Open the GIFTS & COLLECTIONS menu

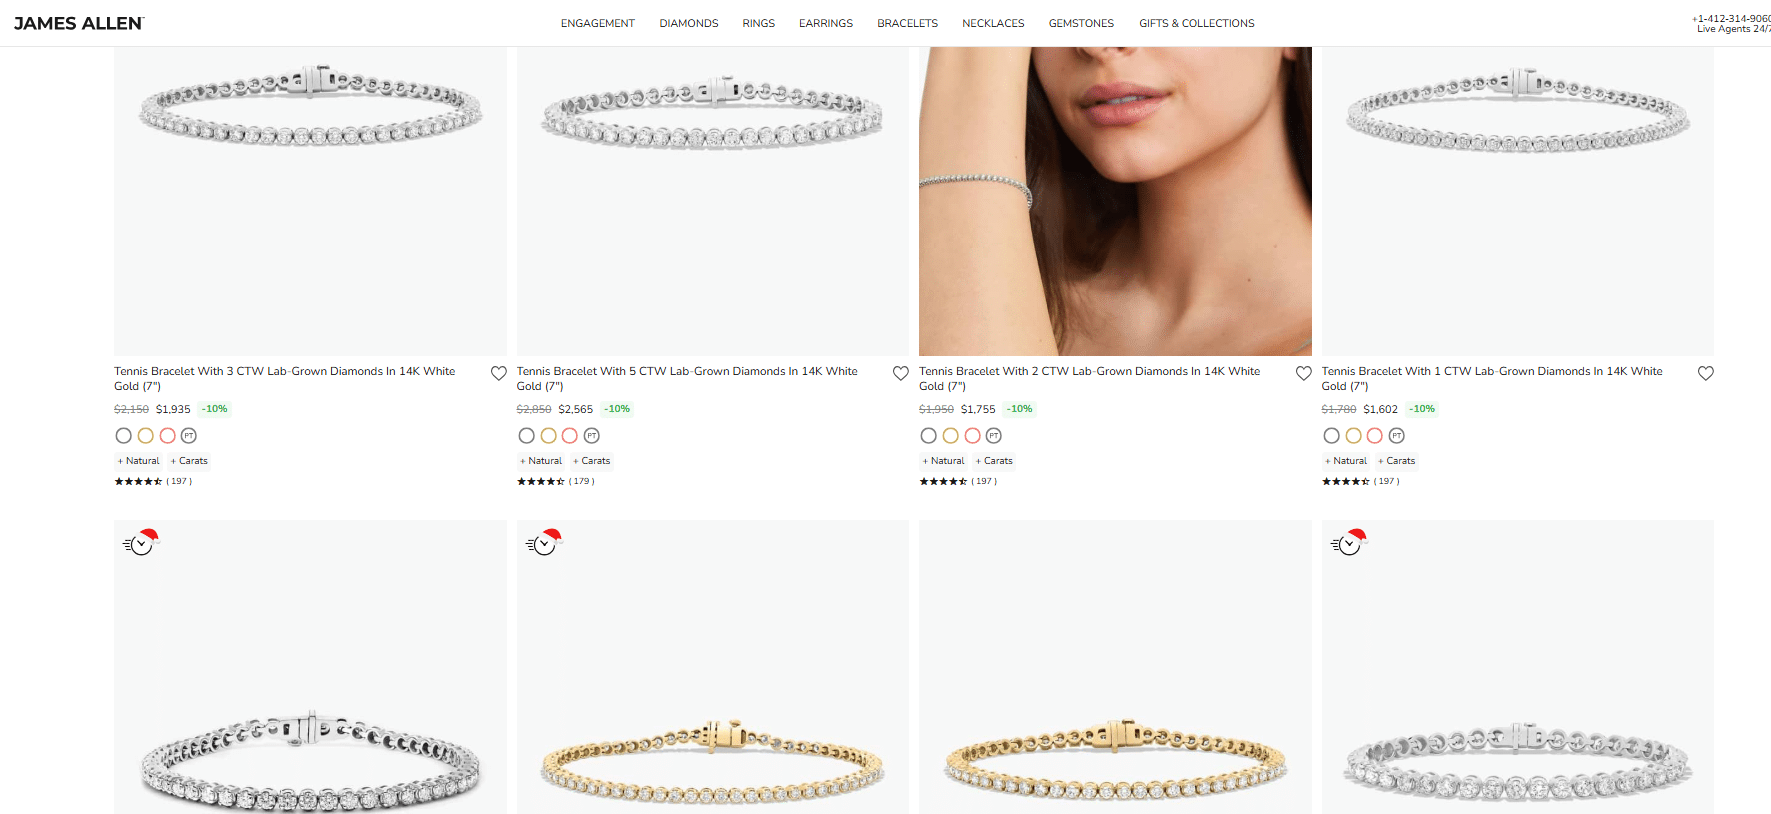point(1196,23)
